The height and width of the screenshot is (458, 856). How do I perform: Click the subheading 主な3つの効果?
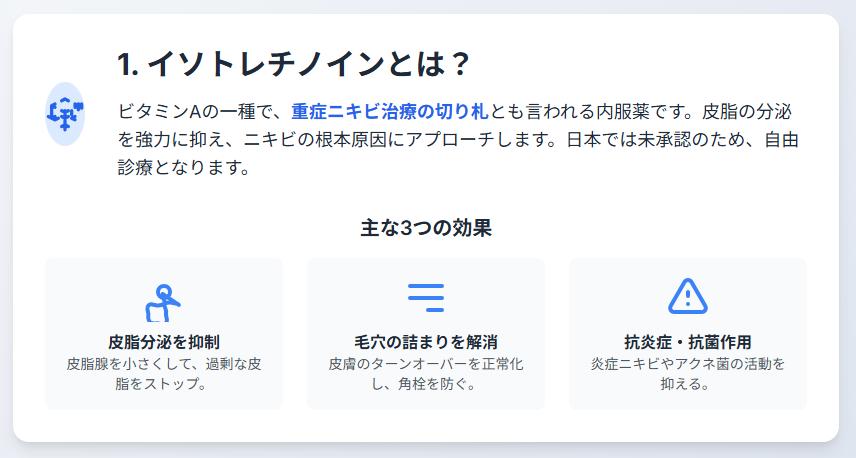[426, 228]
